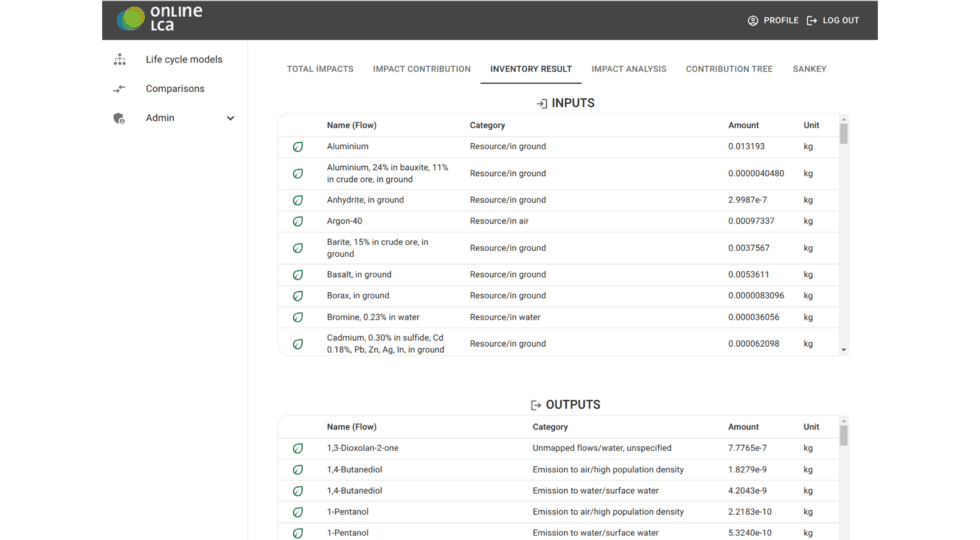Open the Sankey tab
Viewport: 980px width, 540px height.
(809, 69)
